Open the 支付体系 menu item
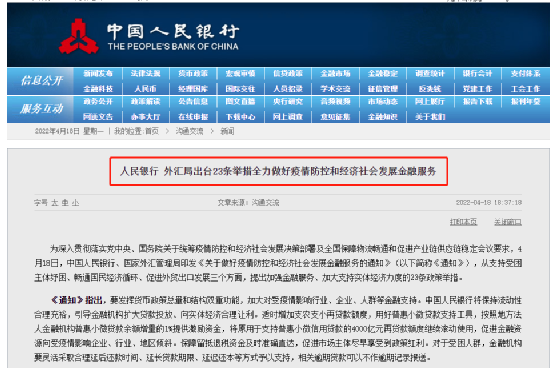This screenshot has width=554, height=368. click(x=525, y=73)
